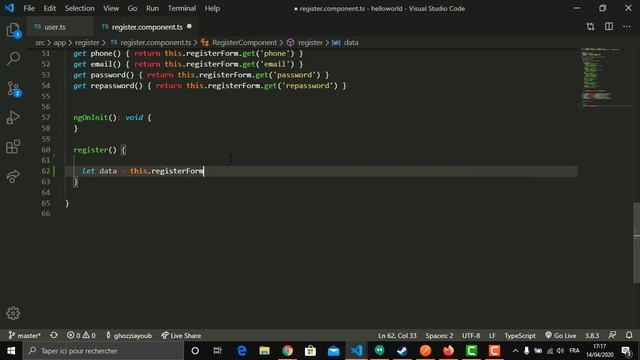Open the Terminal menu
Image resolution: width=640 pixels, height=360 pixels.
pos(182,8)
